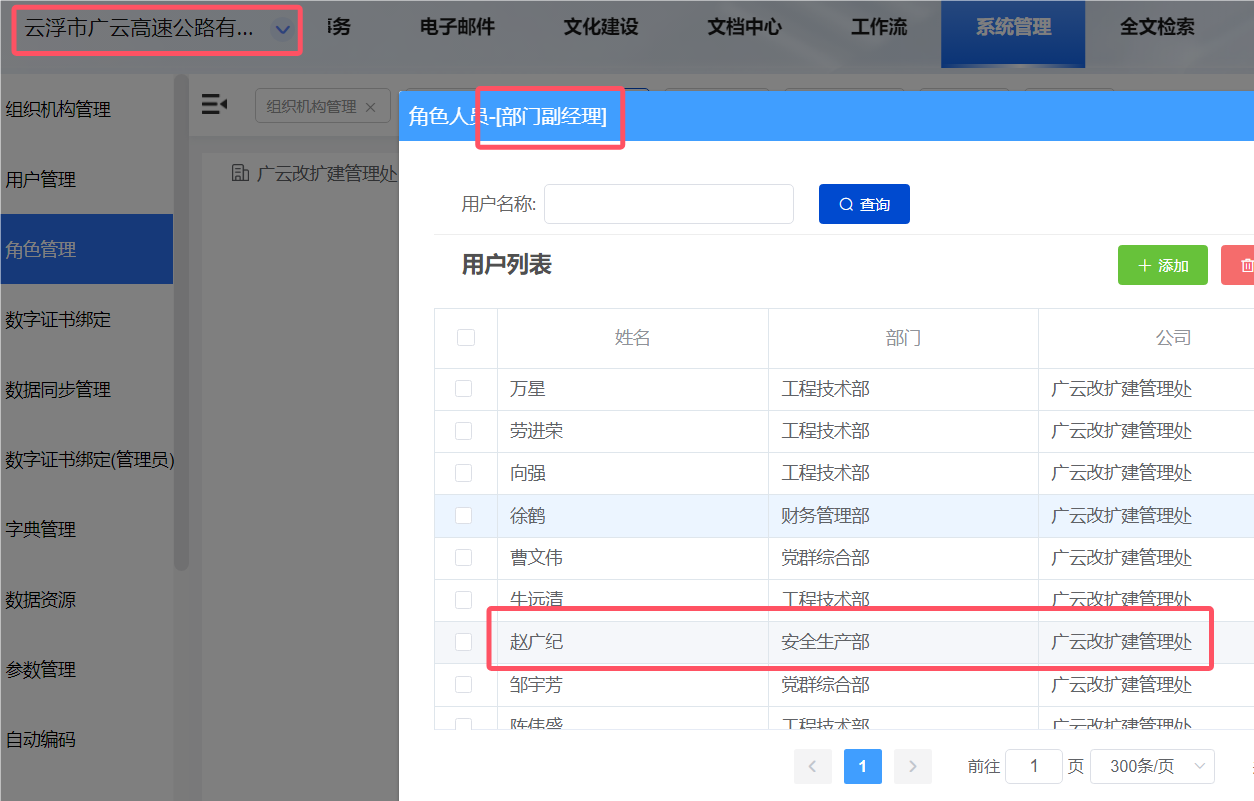The image size is (1254, 801).
Task: Click 党群综合部 in 曹文伟's row
Action: point(825,558)
